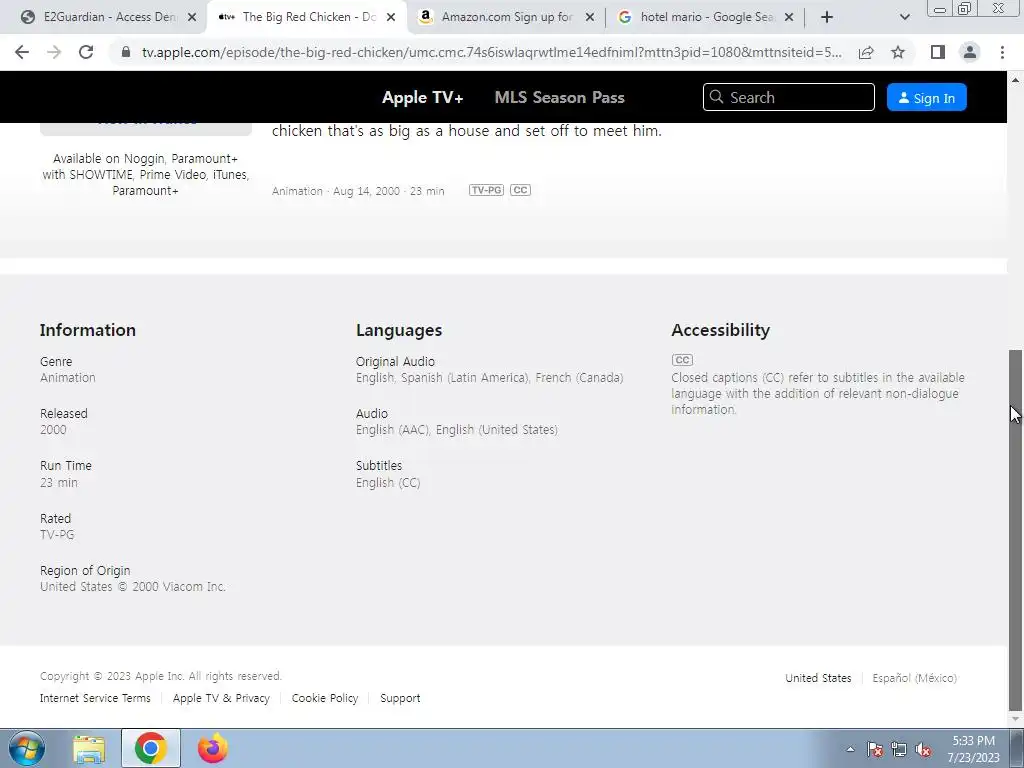Image resolution: width=1024 pixels, height=768 pixels.
Task: Open Internet Service Terms link
Action: click(x=95, y=698)
